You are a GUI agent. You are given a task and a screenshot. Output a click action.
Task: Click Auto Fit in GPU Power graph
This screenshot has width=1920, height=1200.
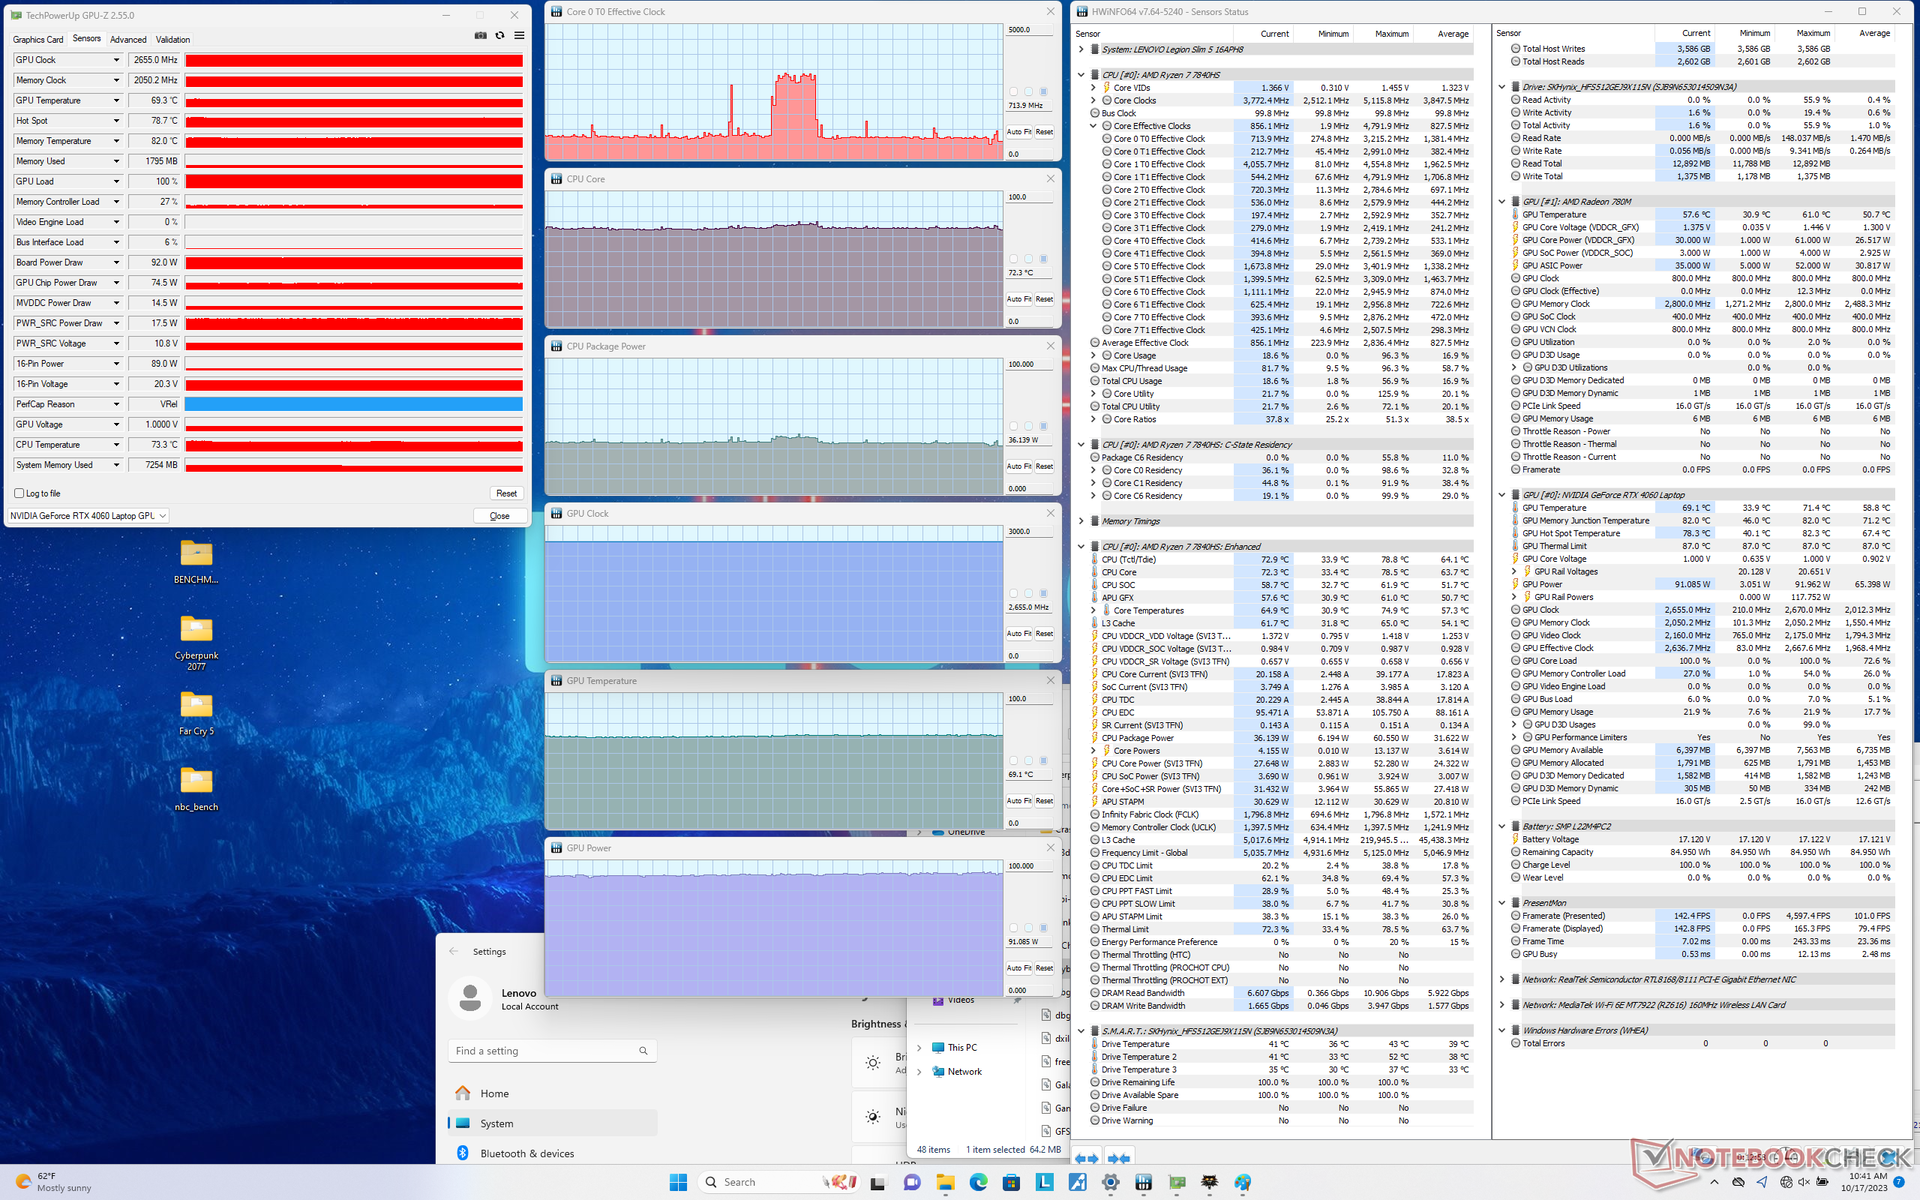pos(1019,968)
